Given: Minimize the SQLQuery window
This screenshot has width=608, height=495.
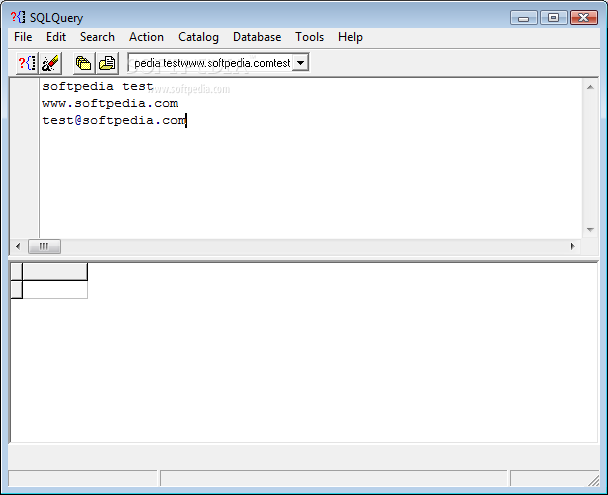Looking at the screenshot, I should (523, 18).
